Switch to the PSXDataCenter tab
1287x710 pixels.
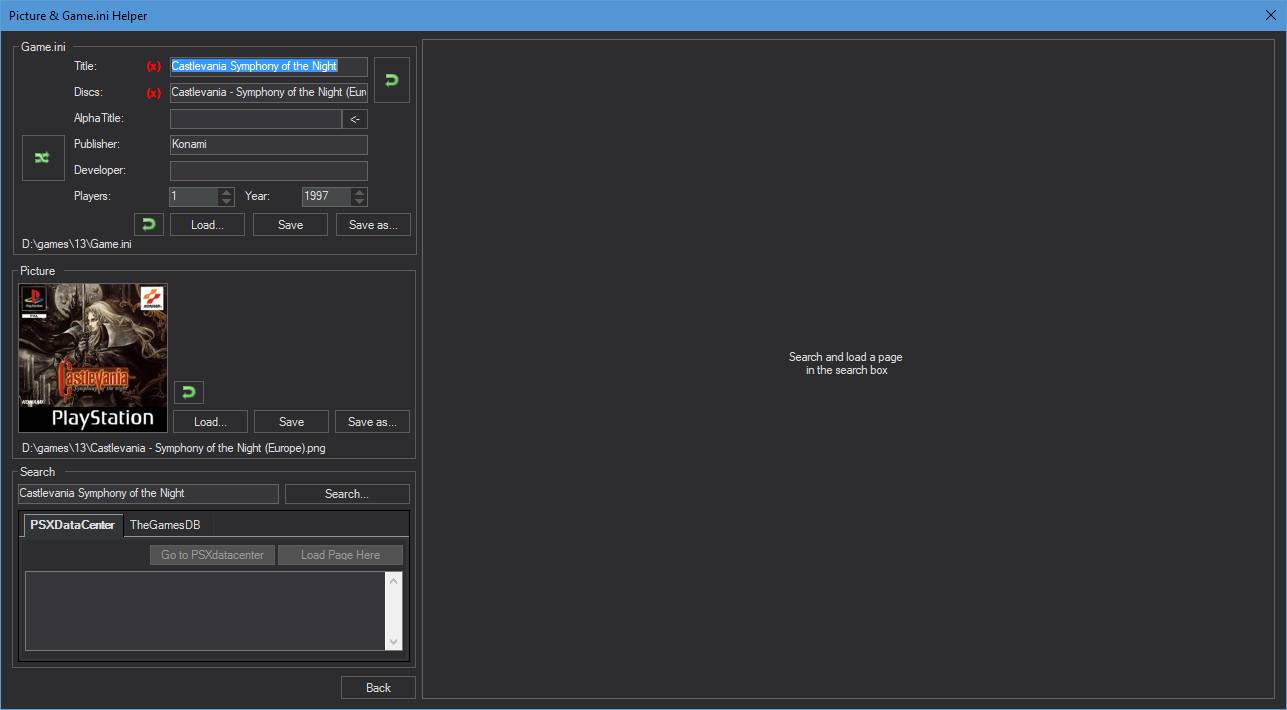coord(72,525)
